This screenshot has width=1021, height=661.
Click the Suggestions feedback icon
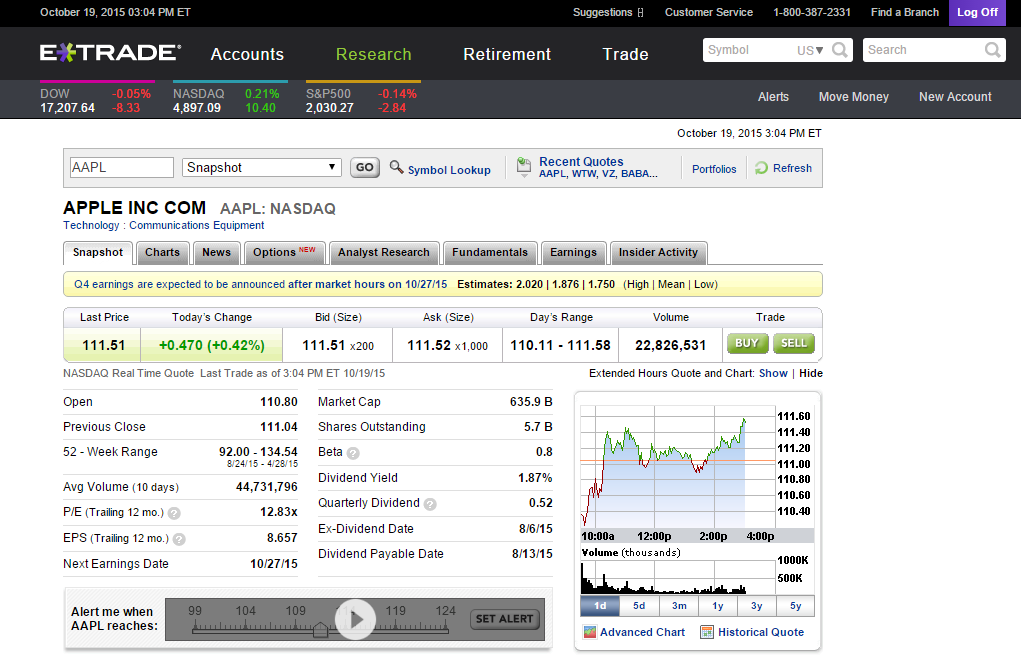[641, 12]
